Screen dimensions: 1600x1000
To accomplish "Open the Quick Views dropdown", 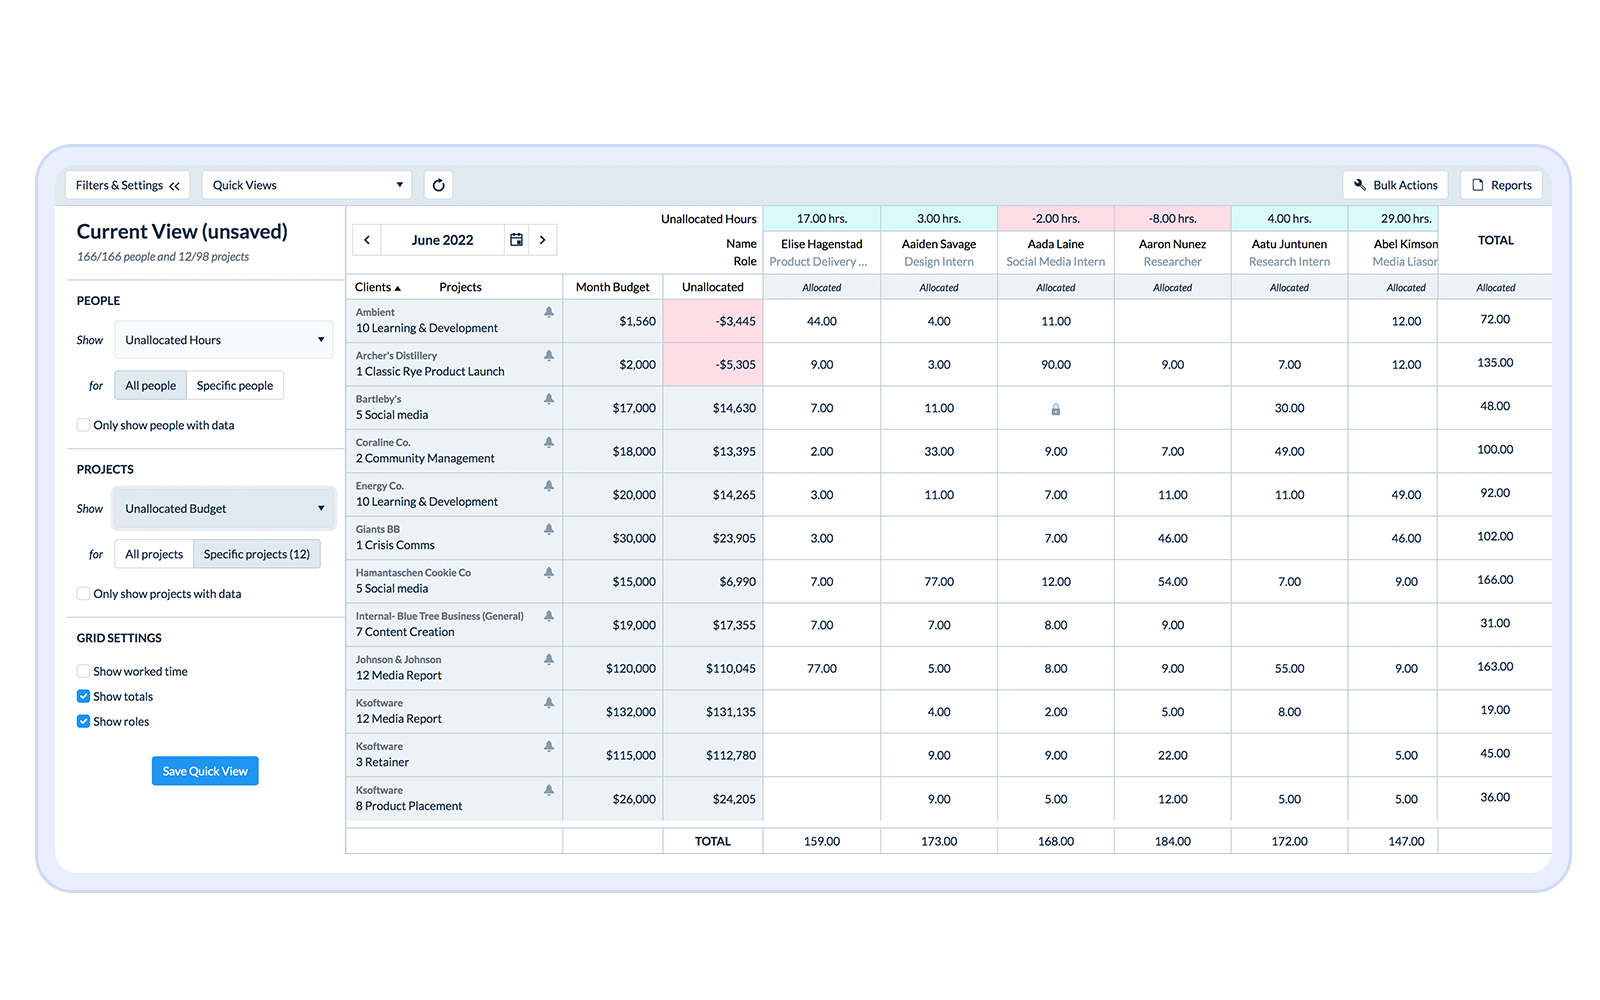I will [306, 185].
